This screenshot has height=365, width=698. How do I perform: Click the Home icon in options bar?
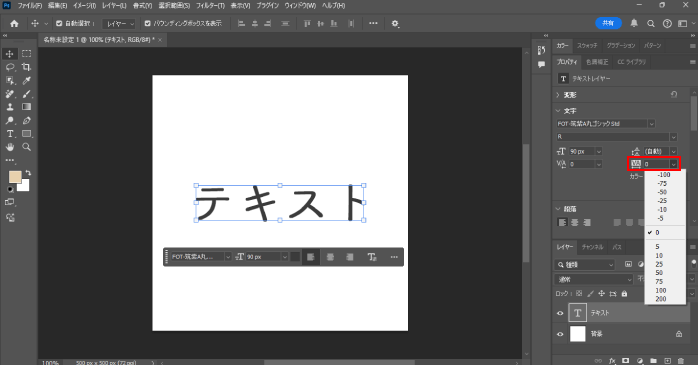coord(14,24)
